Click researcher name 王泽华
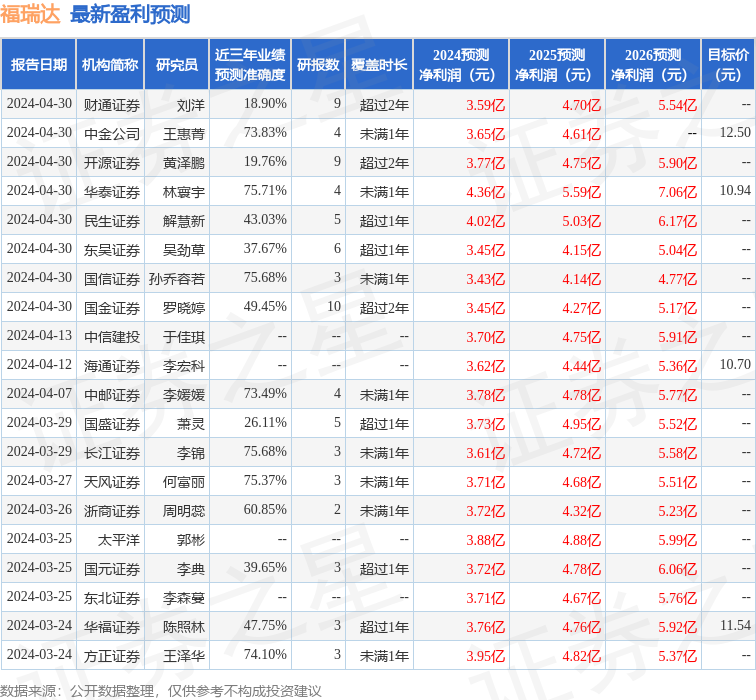This screenshot has width=756, height=700. point(184,656)
